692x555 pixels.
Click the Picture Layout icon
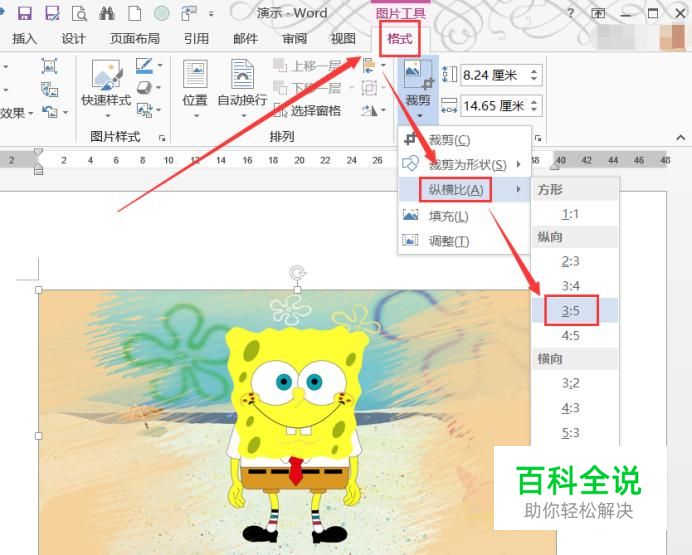pyautogui.click(x=144, y=109)
